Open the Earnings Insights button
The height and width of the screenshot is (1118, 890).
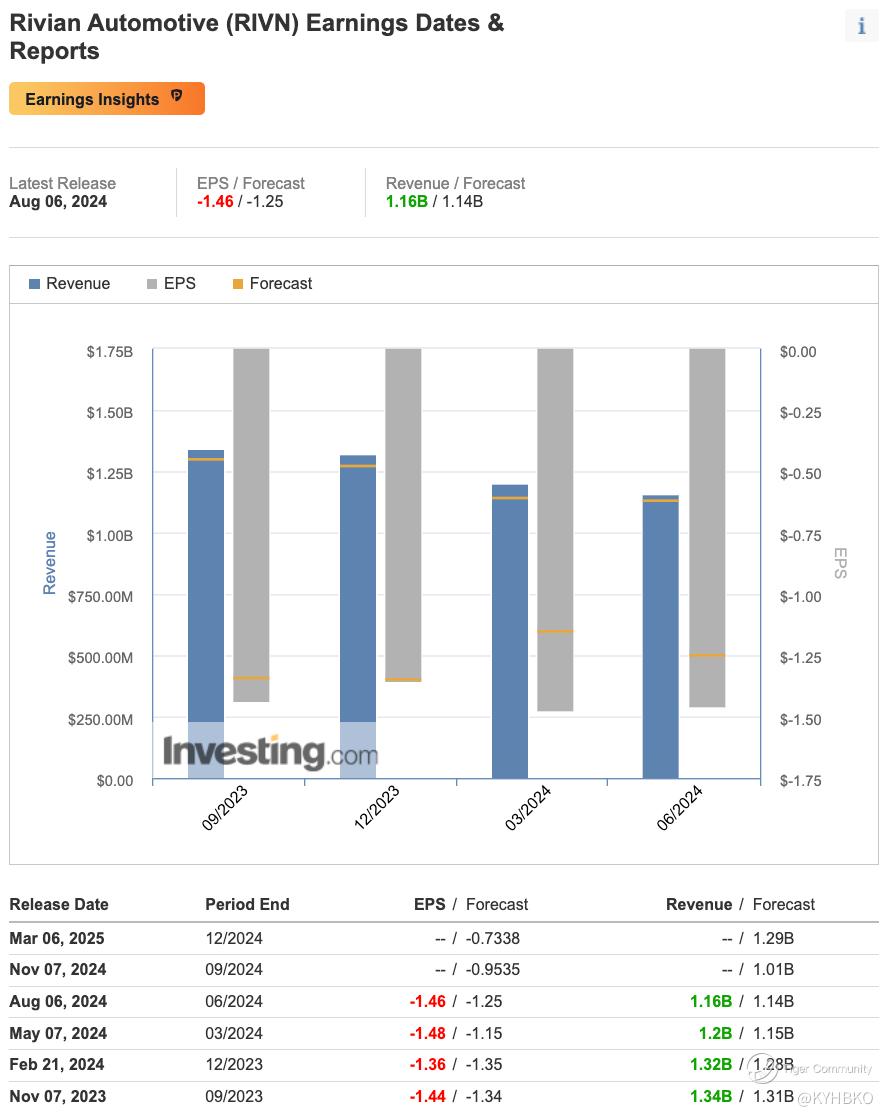[107, 98]
